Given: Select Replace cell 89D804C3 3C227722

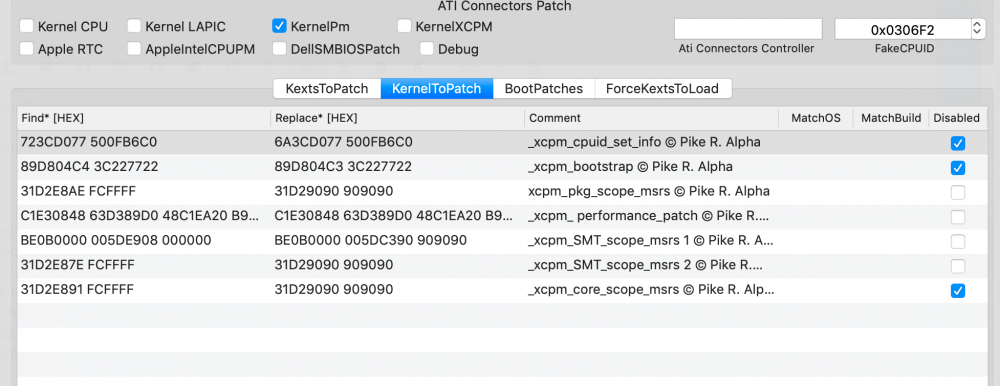Looking at the screenshot, I should pos(397,167).
